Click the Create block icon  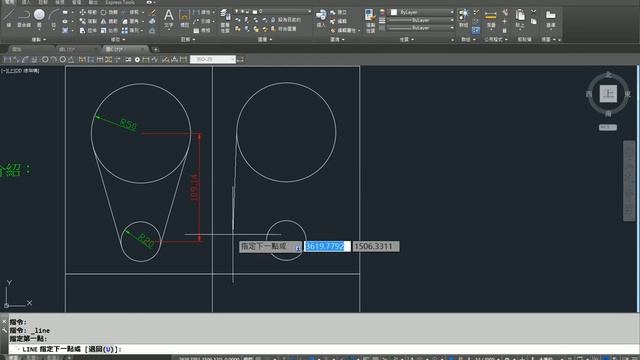click(339, 12)
